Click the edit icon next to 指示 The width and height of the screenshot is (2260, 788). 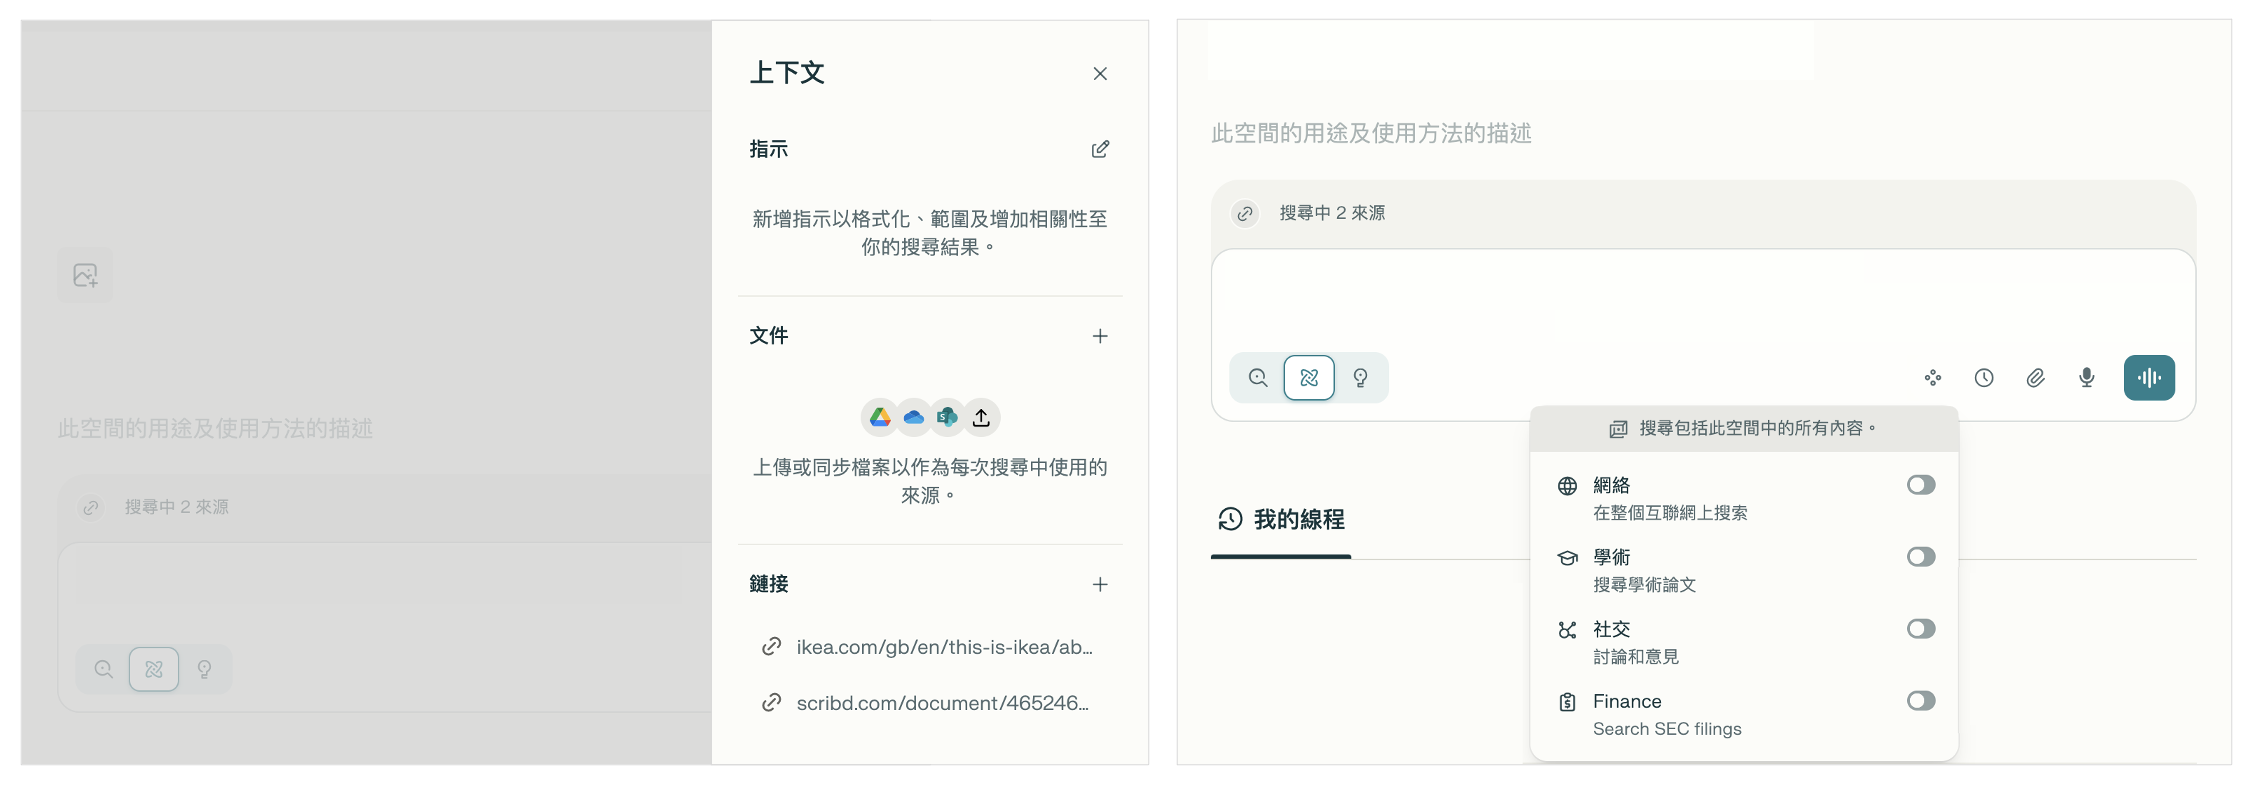click(1100, 149)
